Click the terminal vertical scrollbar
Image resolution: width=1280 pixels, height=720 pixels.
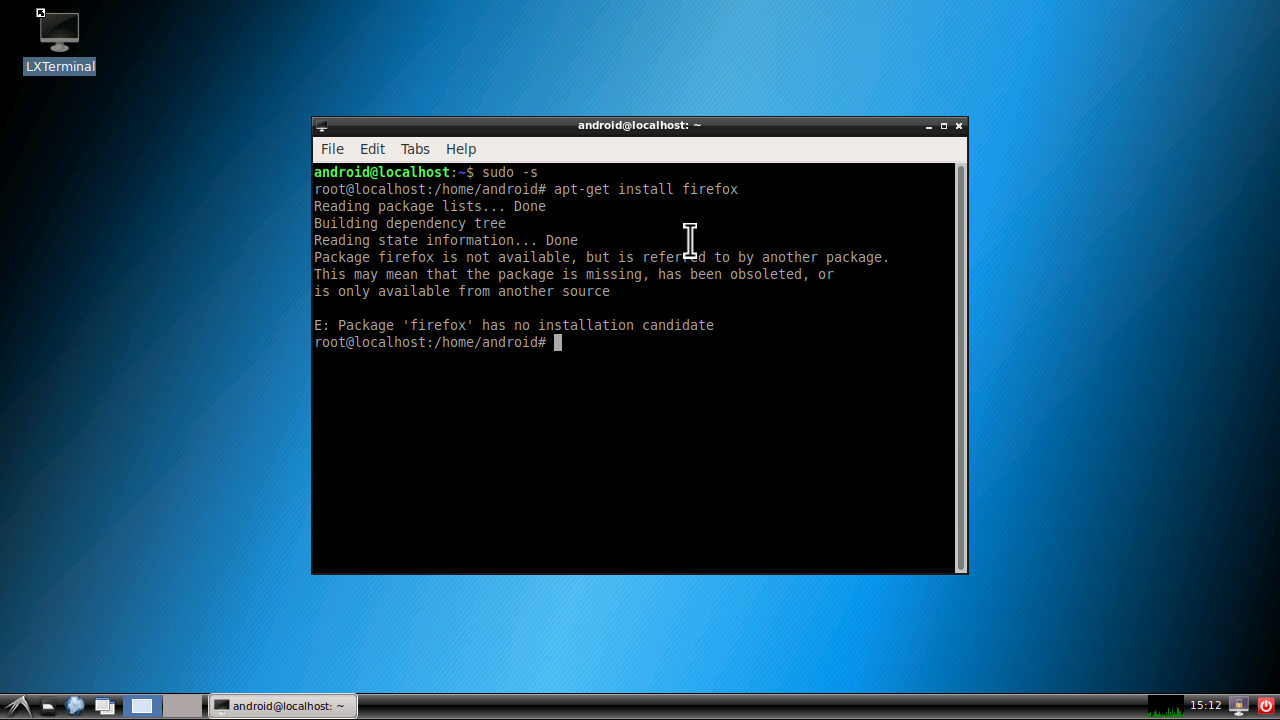[x=962, y=368]
